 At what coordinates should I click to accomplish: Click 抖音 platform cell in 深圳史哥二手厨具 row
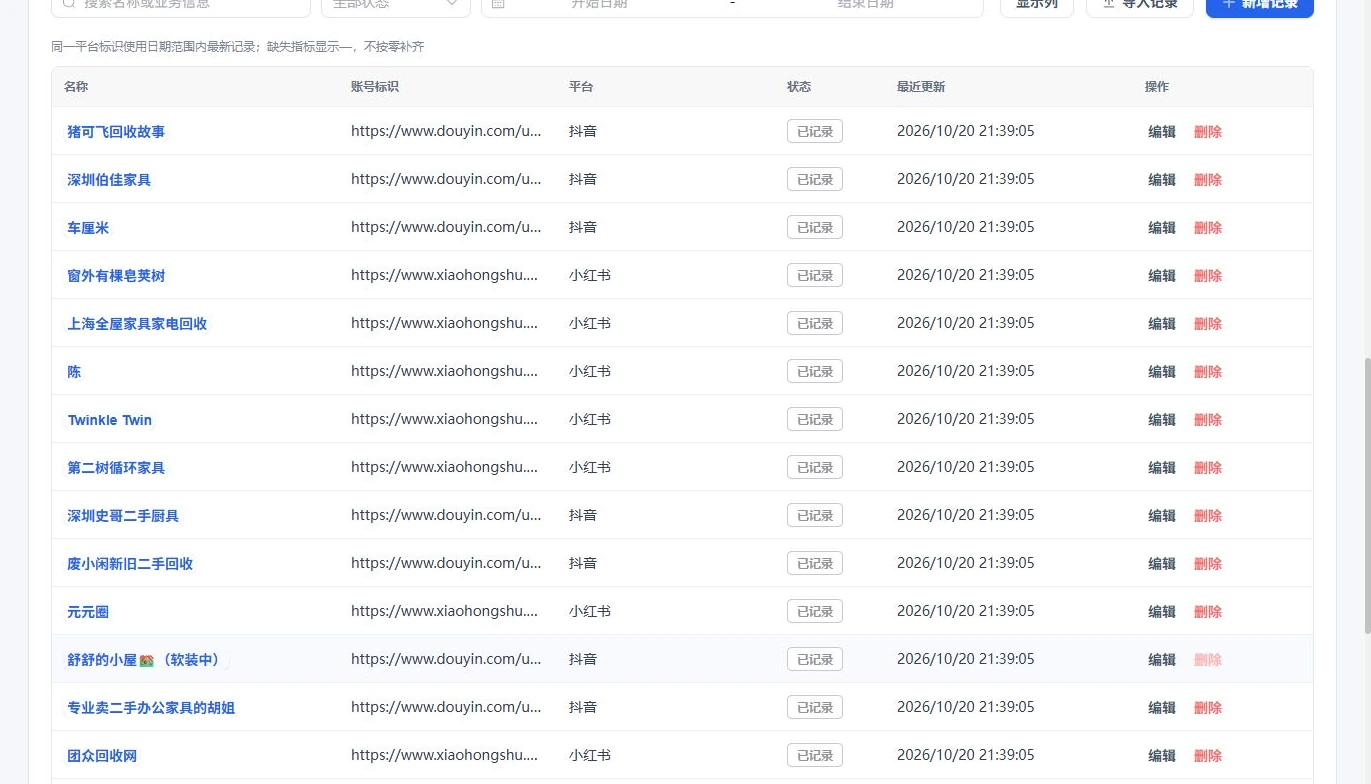pyautogui.click(x=583, y=515)
